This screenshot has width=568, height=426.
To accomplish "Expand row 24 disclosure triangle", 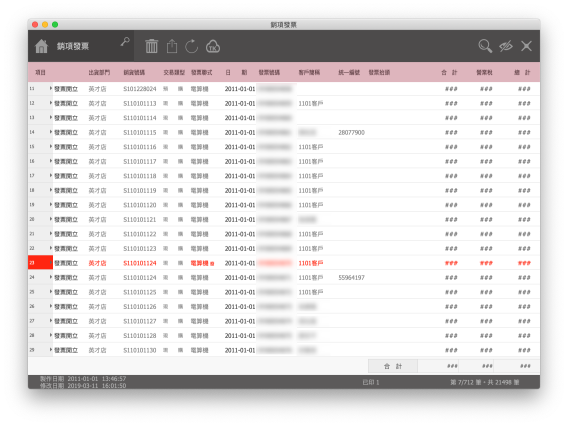I will 51,277.
